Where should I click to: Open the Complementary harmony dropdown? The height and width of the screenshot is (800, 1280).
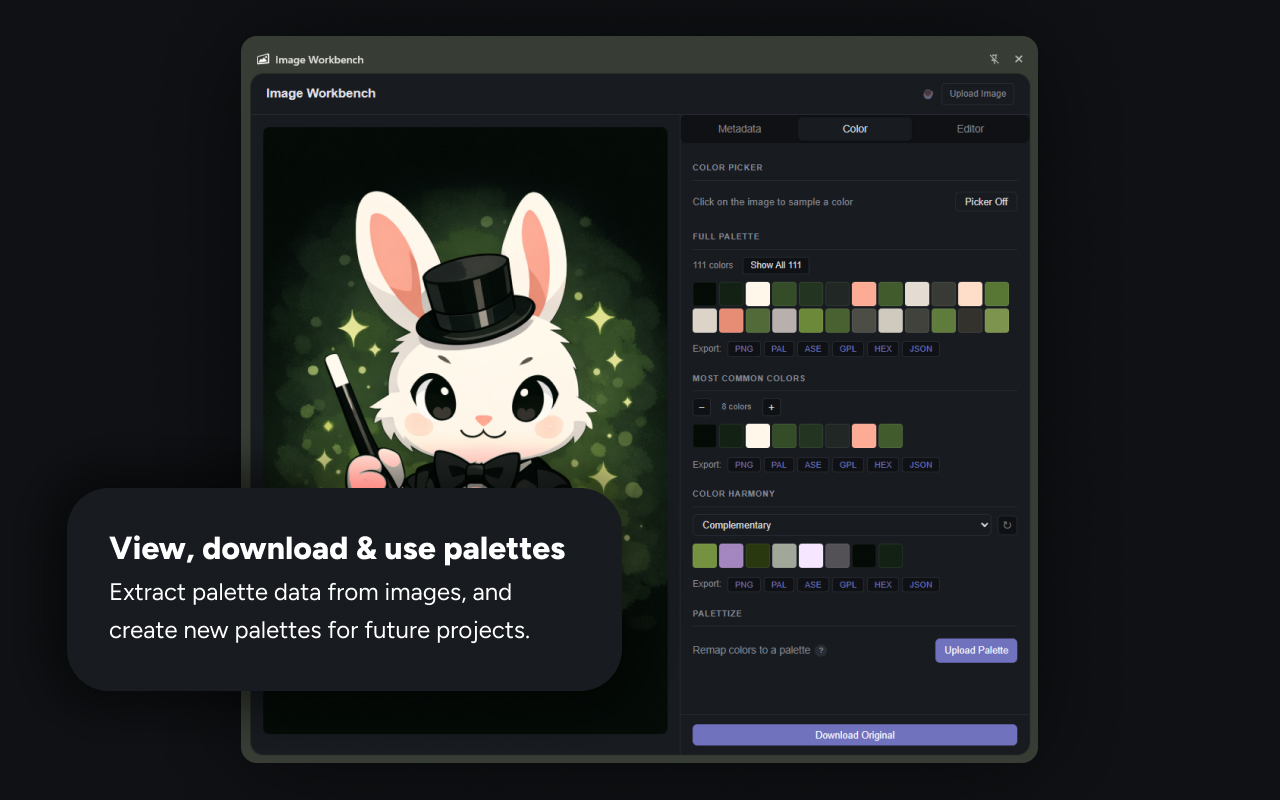point(842,524)
